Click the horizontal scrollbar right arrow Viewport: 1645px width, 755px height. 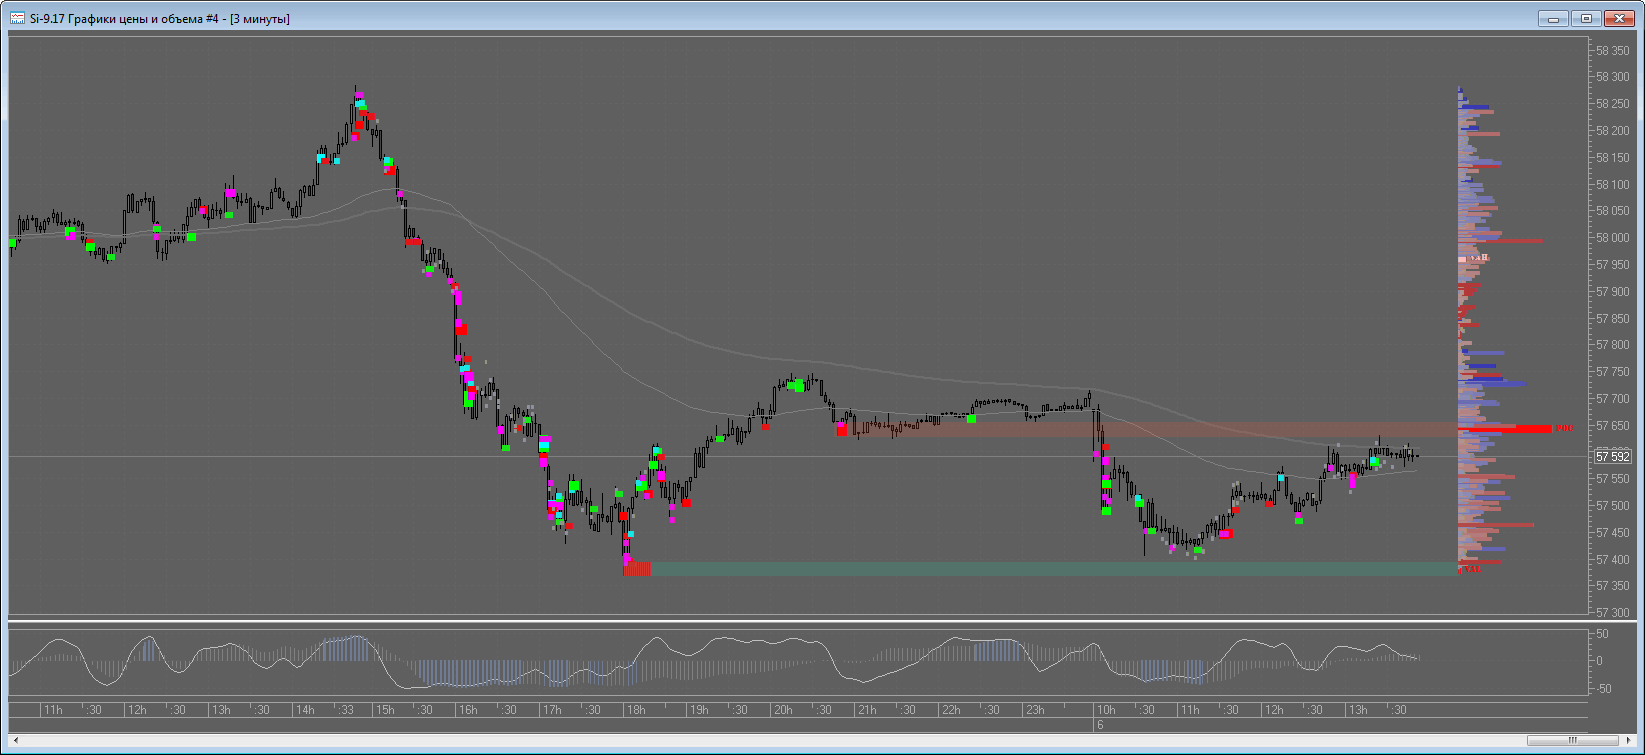[1630, 740]
